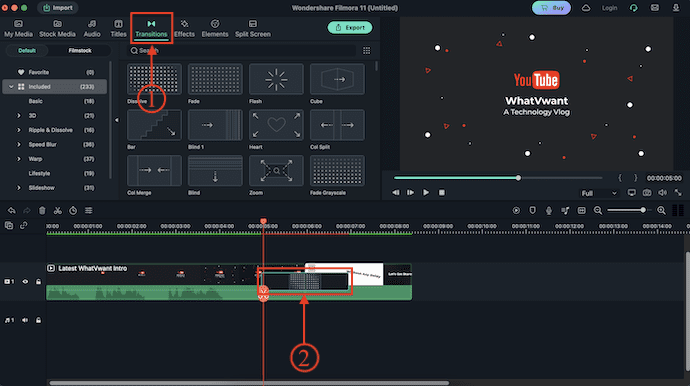Click the marker shield icon
The height and width of the screenshot is (386, 690).
pyautogui.click(x=532, y=211)
